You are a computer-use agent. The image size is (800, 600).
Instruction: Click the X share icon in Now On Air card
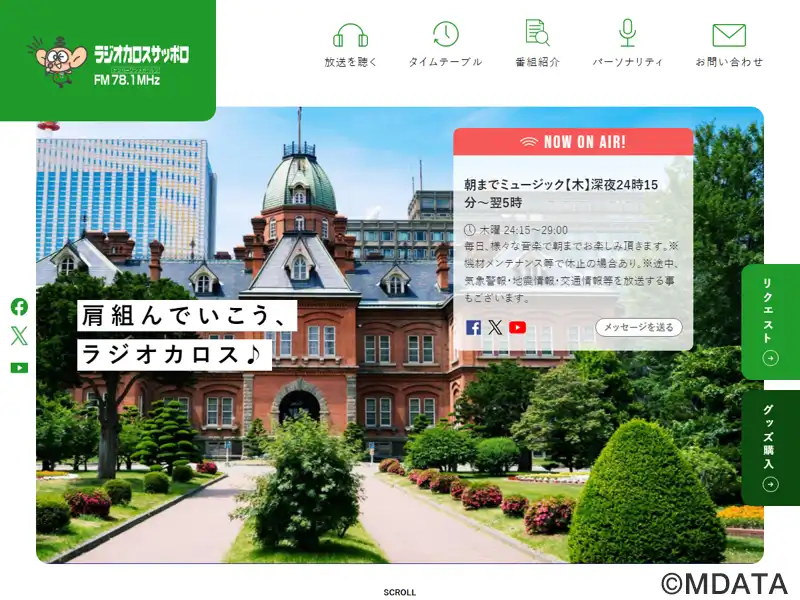coord(495,328)
